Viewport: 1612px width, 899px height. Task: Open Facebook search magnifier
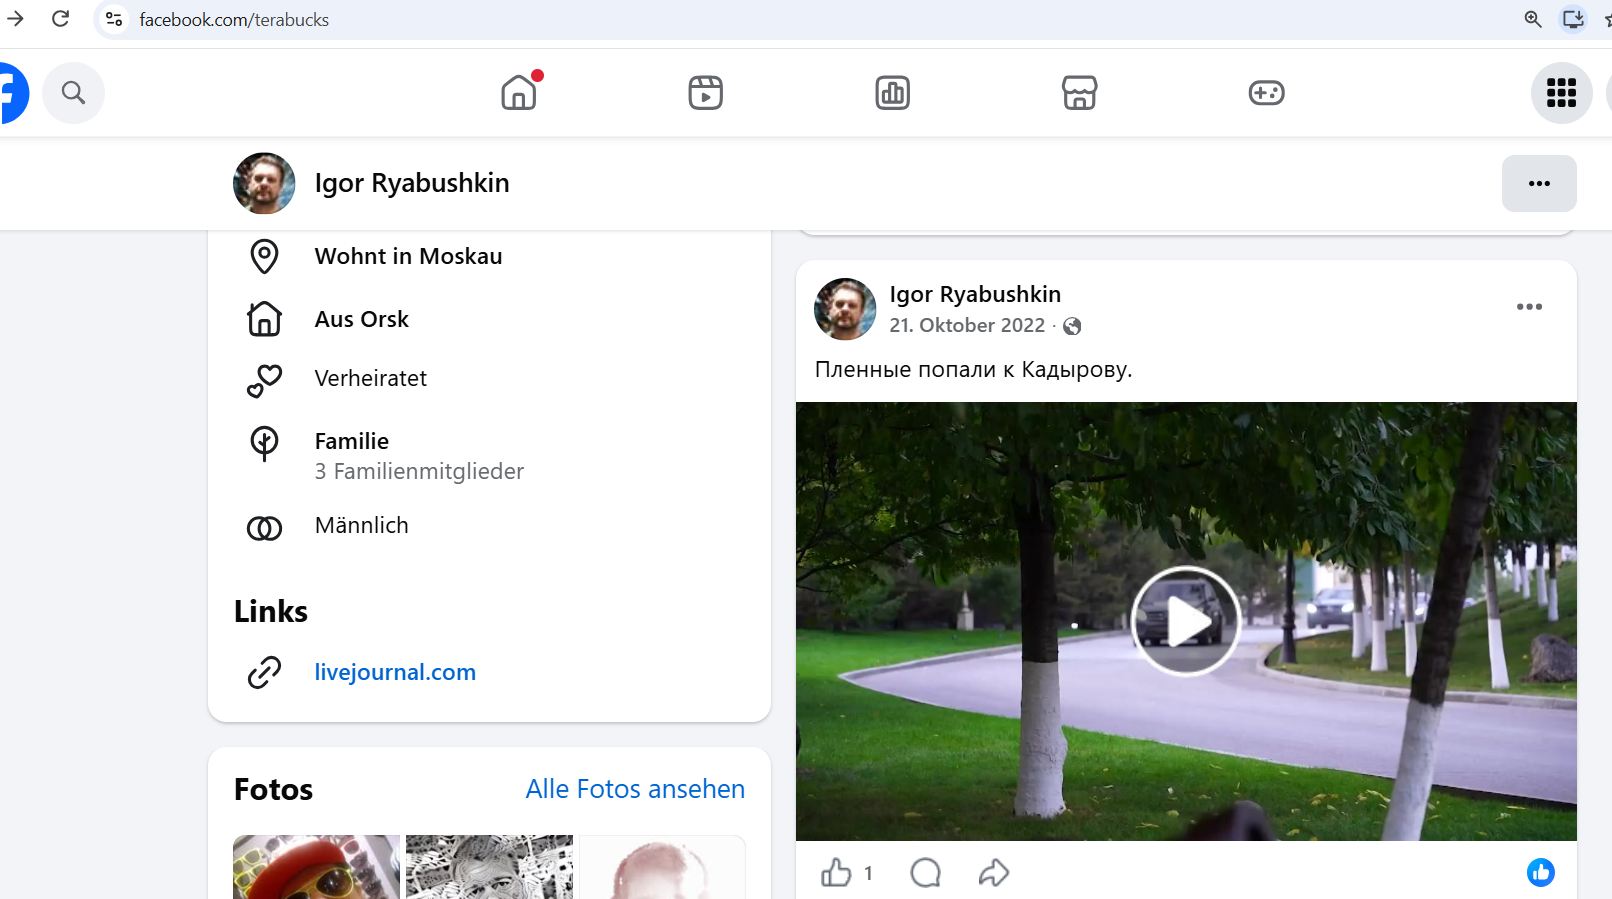click(73, 93)
